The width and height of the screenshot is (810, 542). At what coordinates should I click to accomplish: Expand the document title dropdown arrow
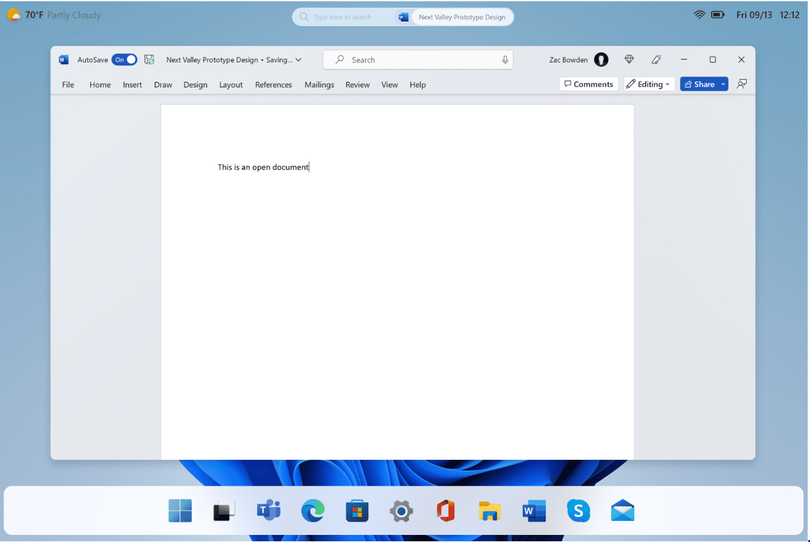298,60
